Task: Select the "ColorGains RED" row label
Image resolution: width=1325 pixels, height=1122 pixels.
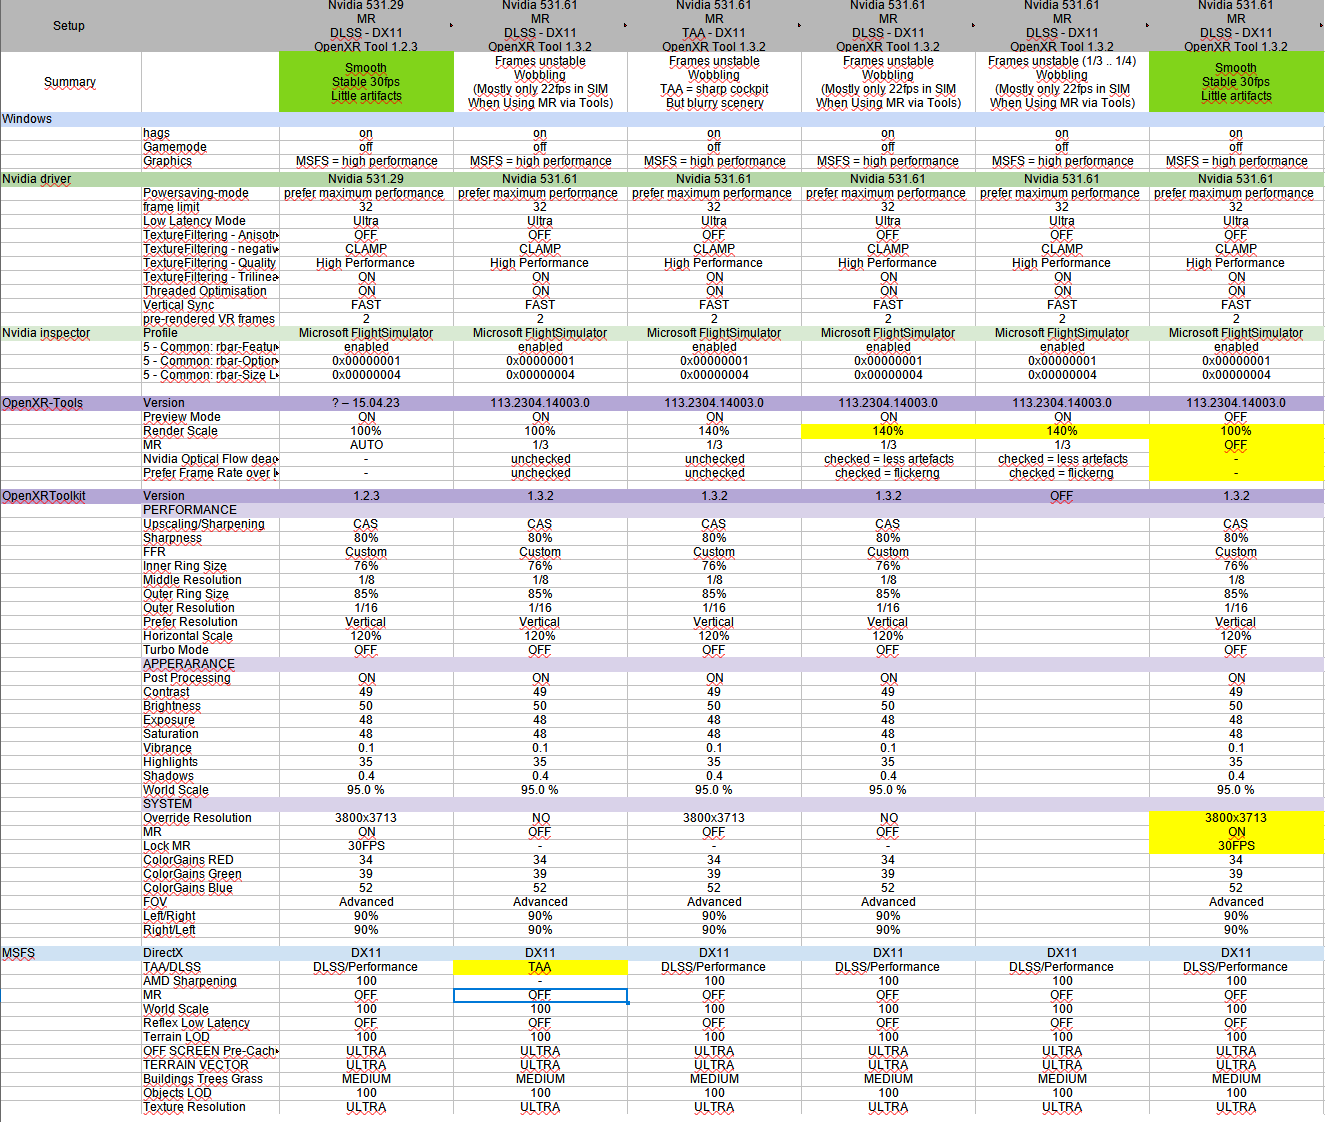Action: click(x=188, y=860)
